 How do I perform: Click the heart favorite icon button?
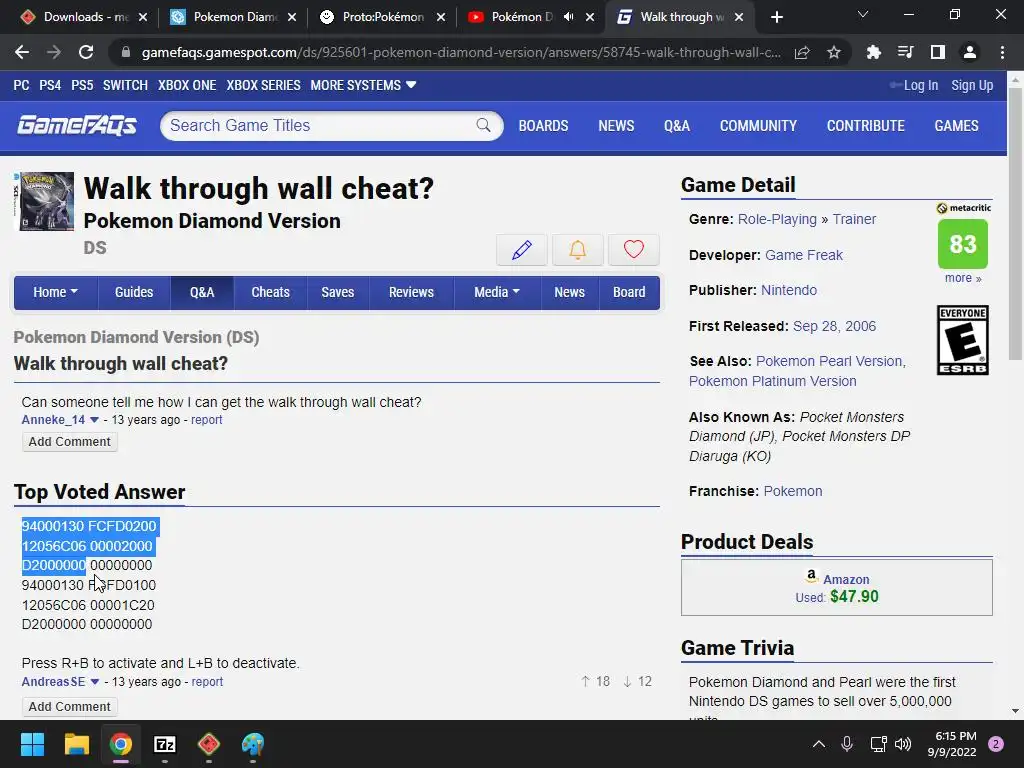point(633,249)
